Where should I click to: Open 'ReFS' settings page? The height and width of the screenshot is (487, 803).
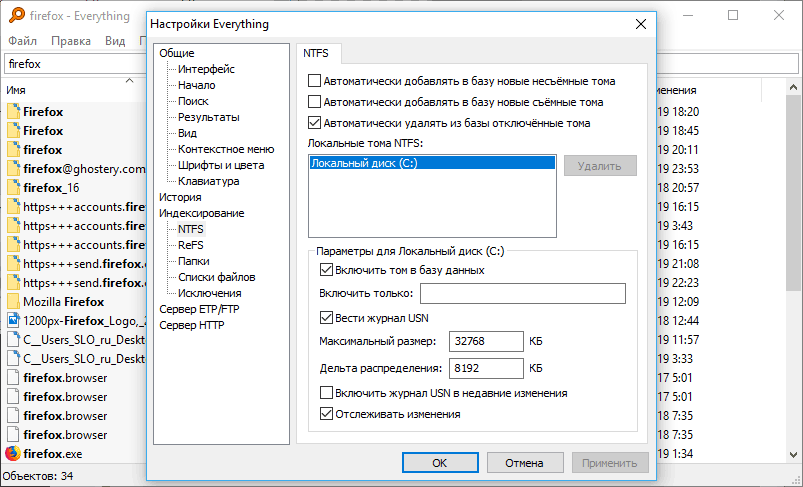click(191, 245)
